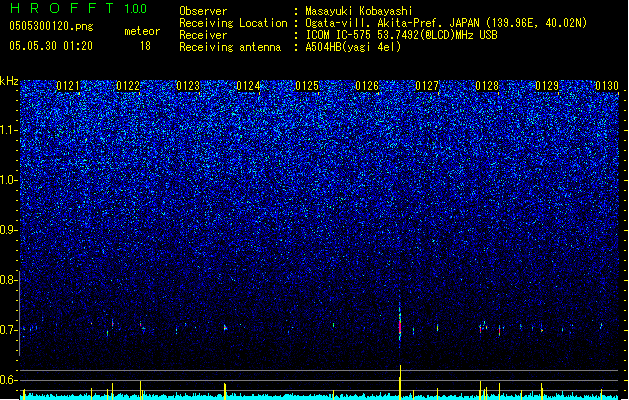Click the 'Observer' field label
The image size is (629, 400).
point(203,11)
